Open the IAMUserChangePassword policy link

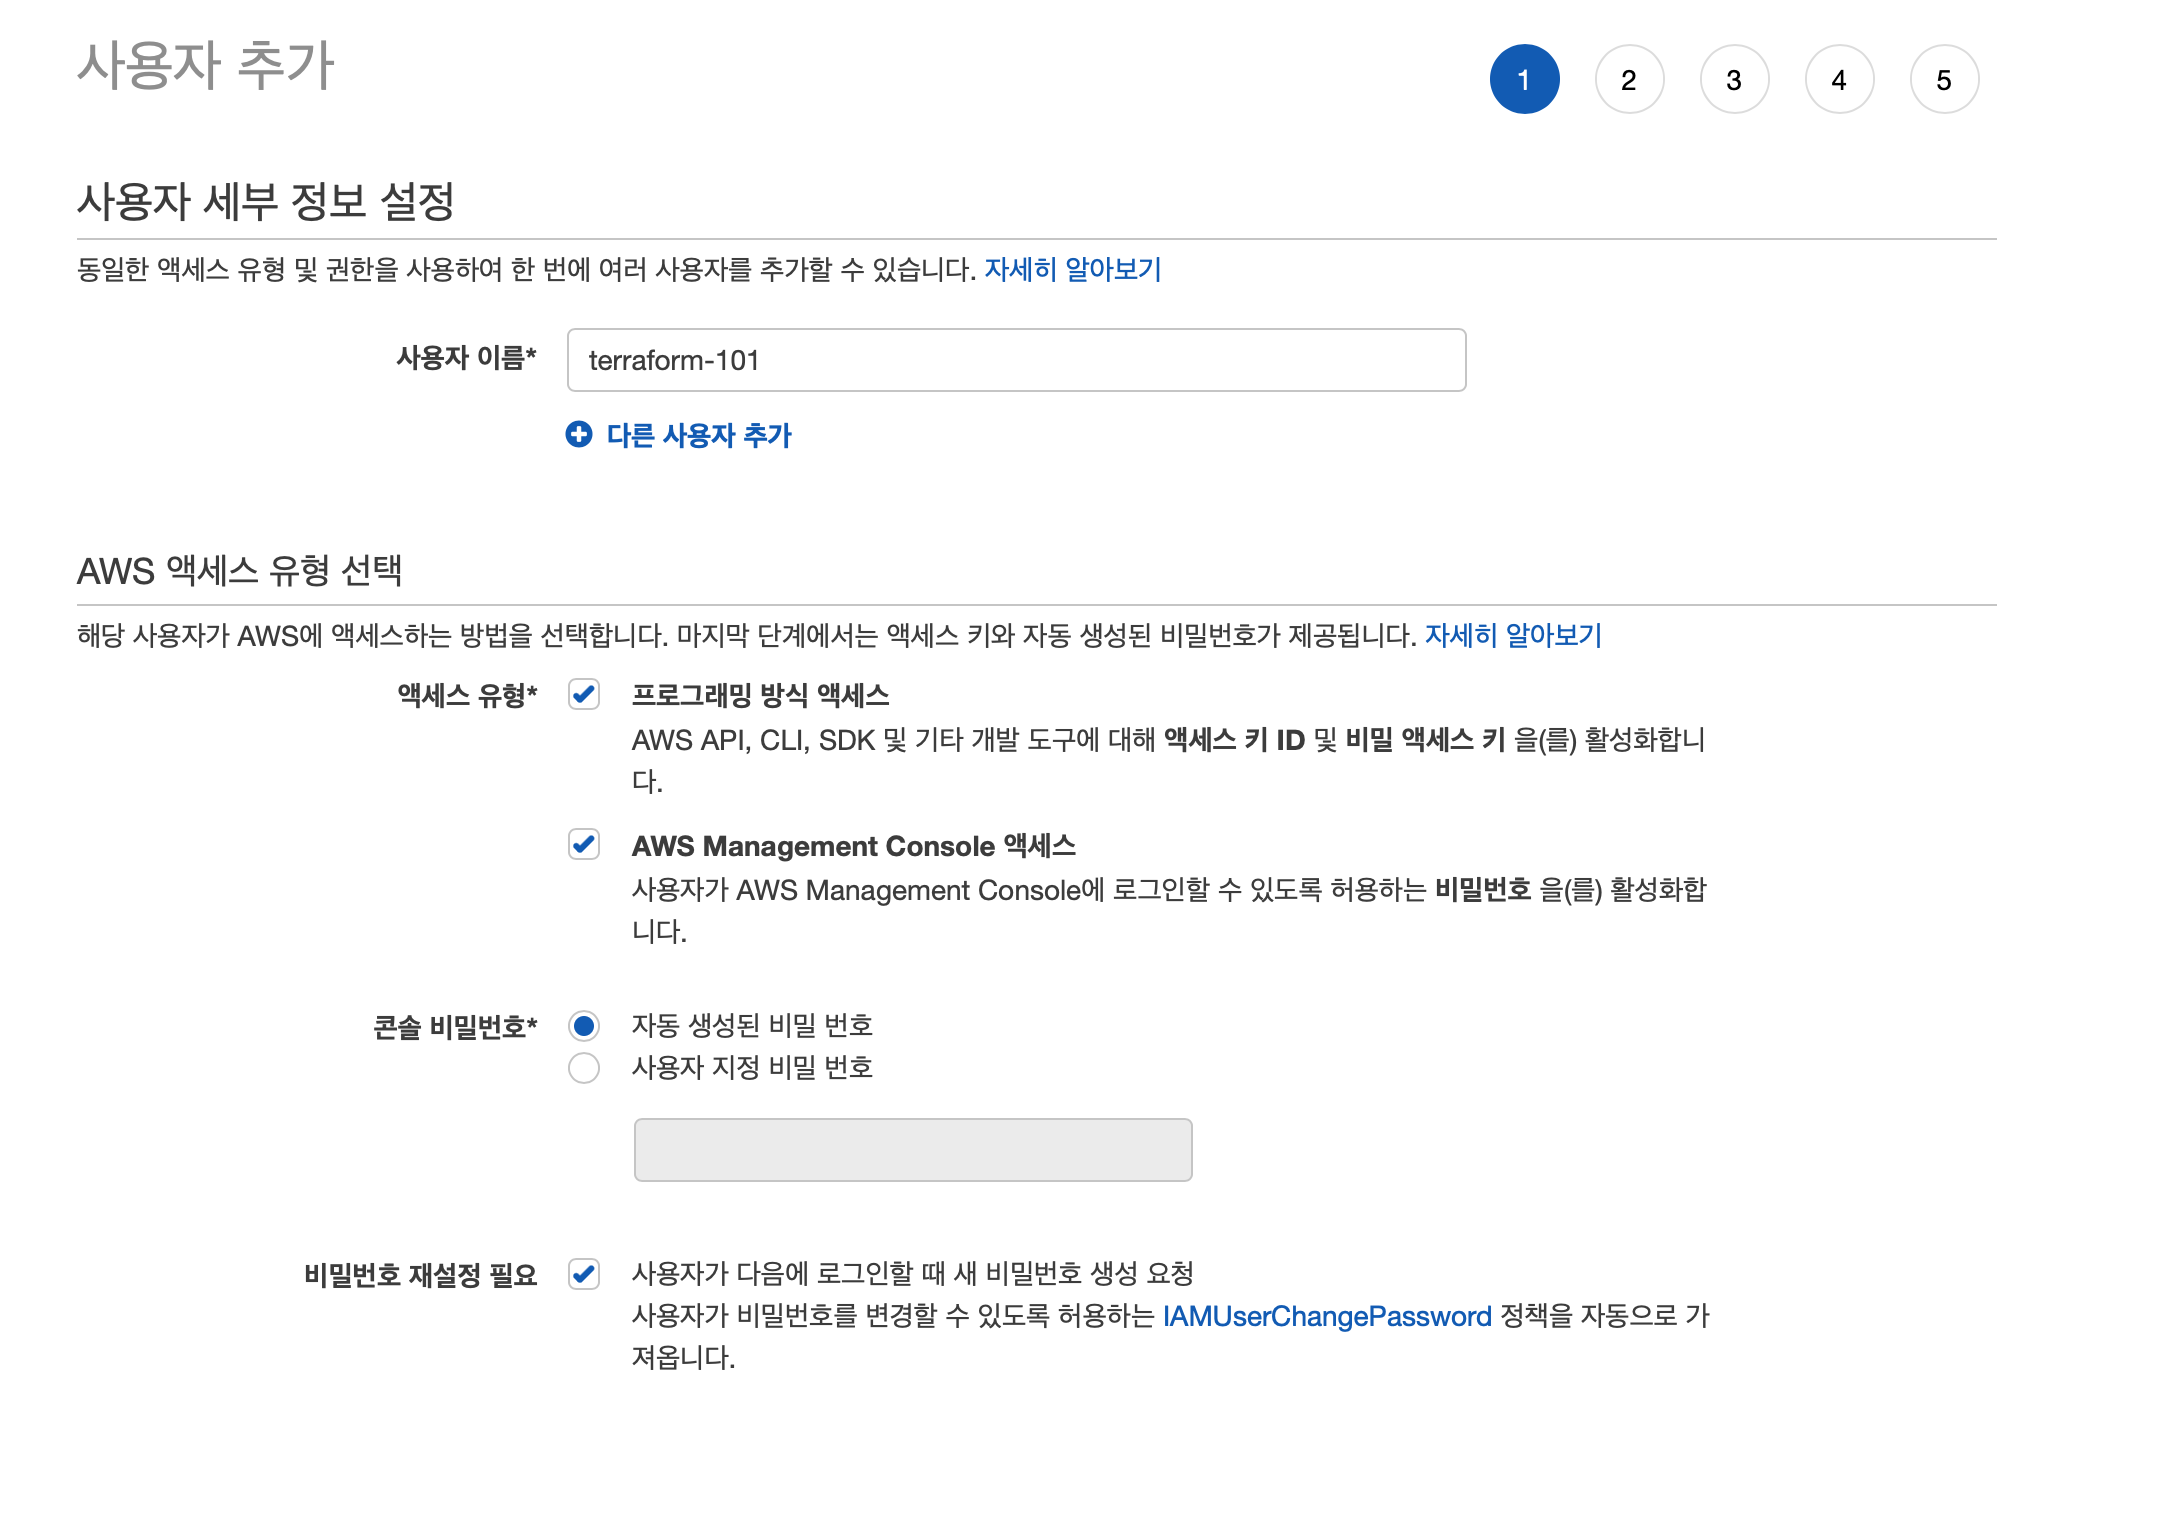pyautogui.click(x=1326, y=1316)
